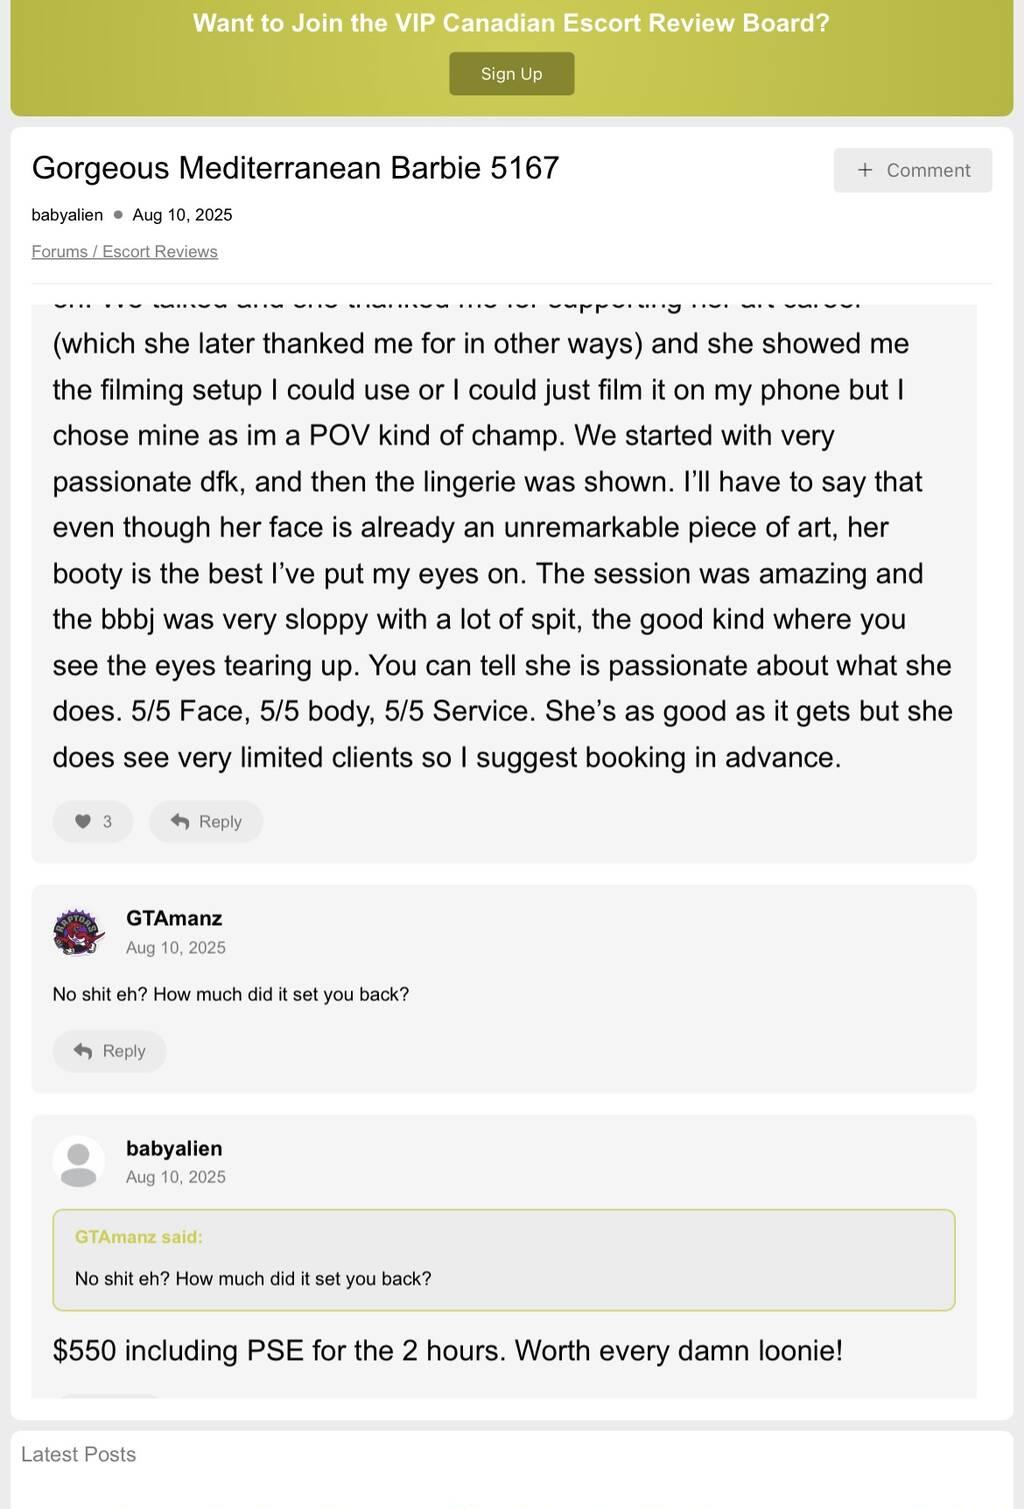Open GTAmanz's Raptors avatar
This screenshot has width=1024, height=1509.
(78, 932)
